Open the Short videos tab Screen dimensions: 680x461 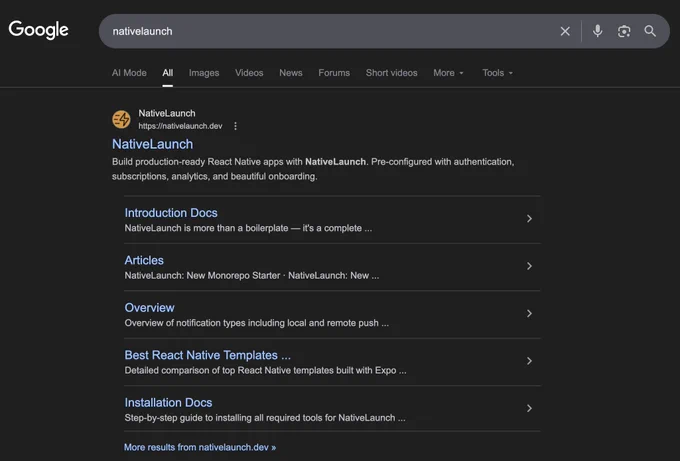[x=391, y=73]
